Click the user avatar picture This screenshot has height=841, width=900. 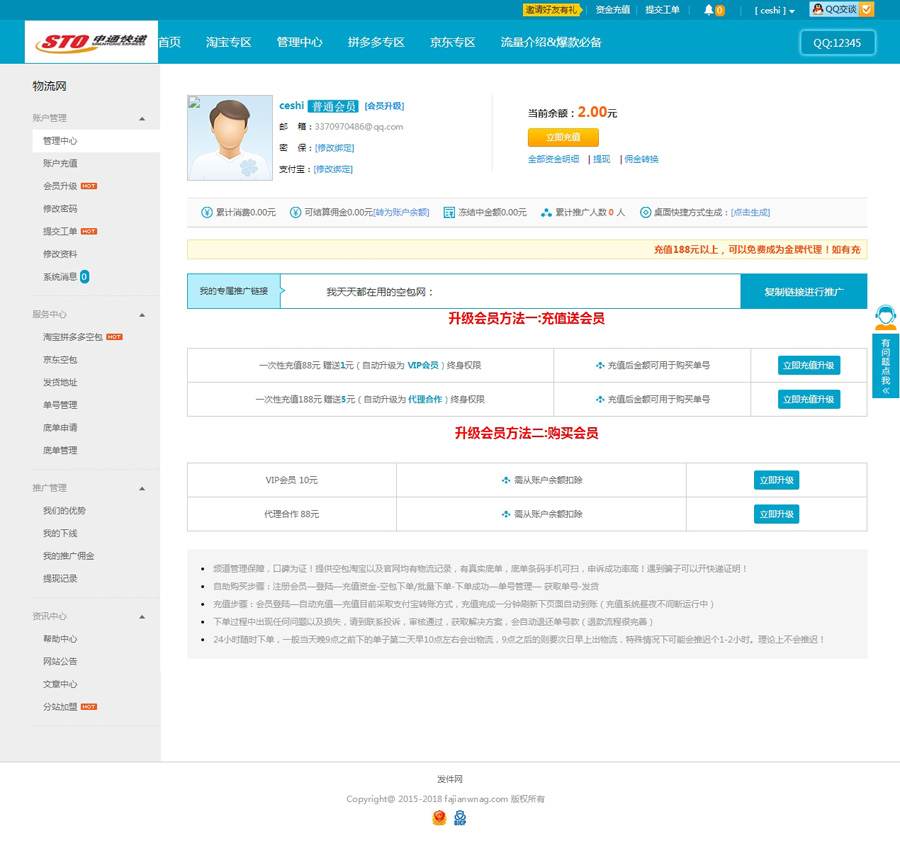pos(230,138)
